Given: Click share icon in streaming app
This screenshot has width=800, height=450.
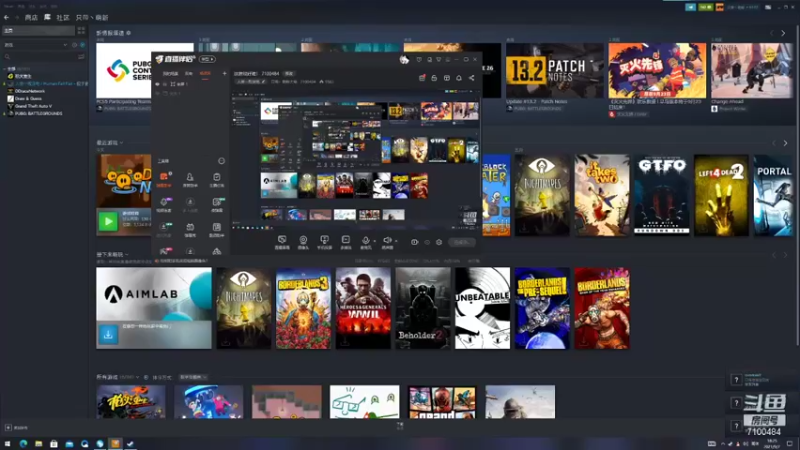Looking at the screenshot, I should click(x=471, y=78).
